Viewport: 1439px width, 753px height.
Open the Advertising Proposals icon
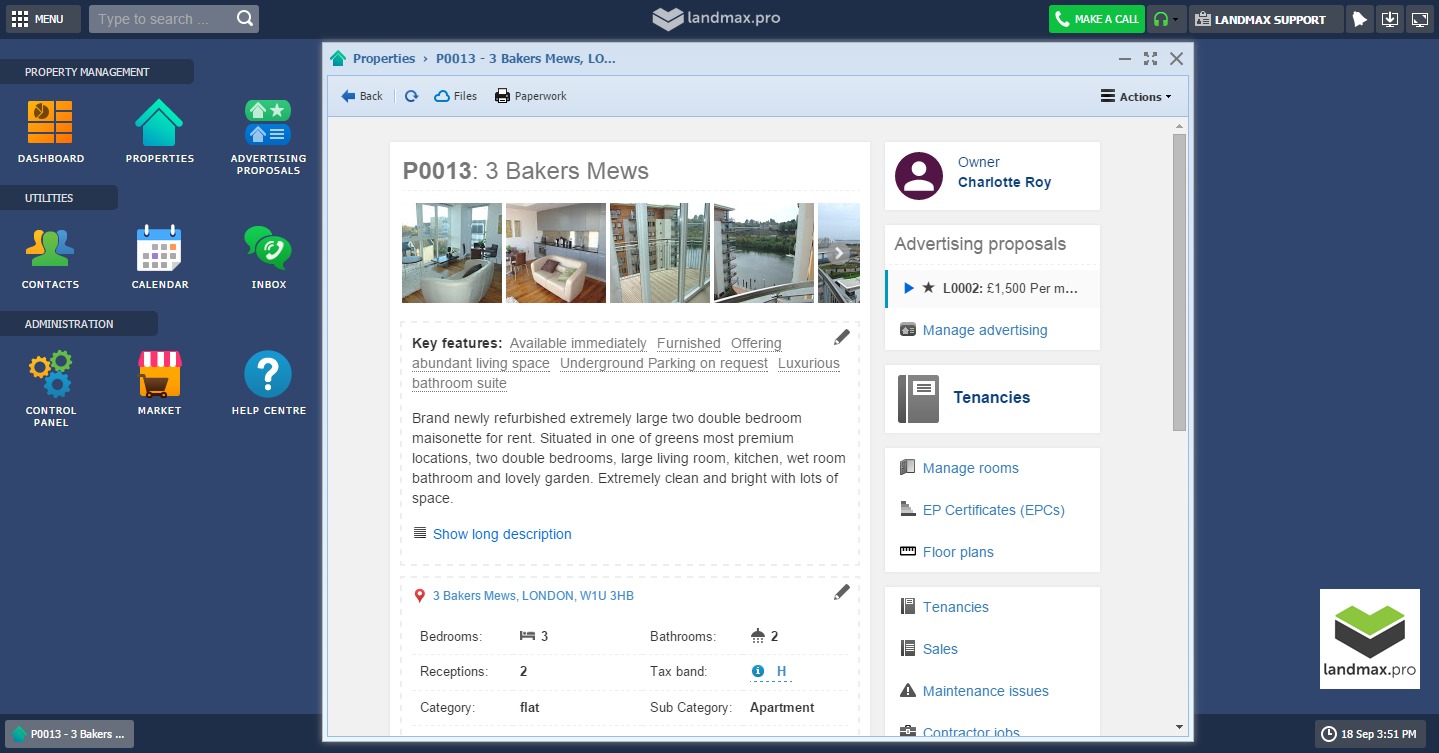pos(268,124)
